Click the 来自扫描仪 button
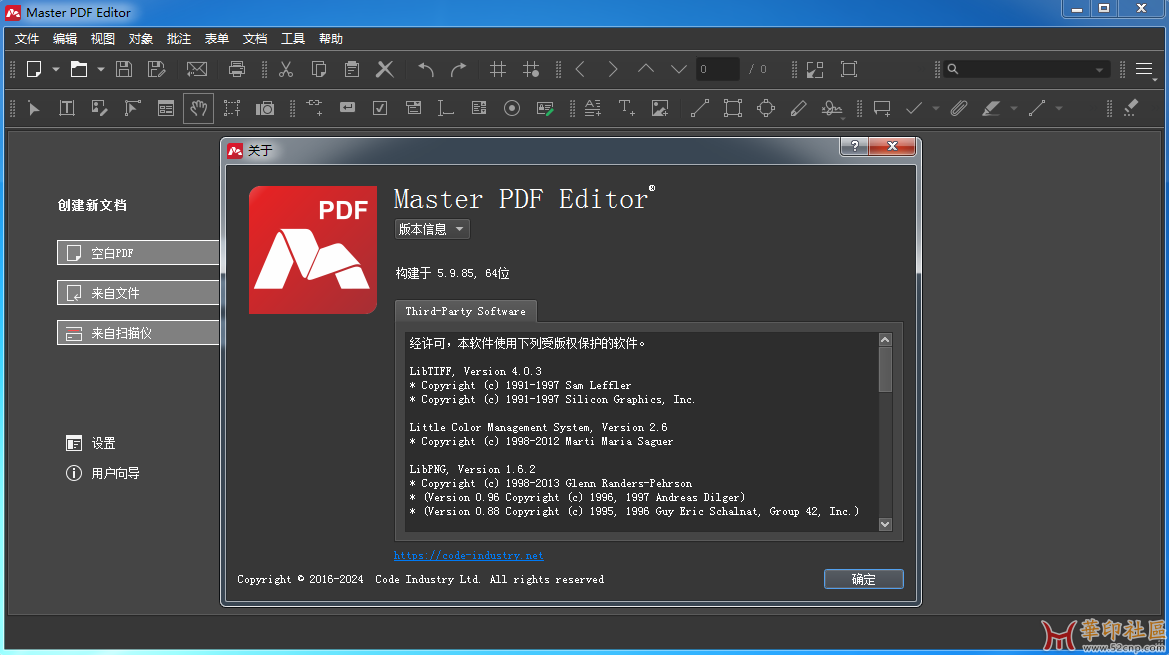The image size is (1169, 655). pyautogui.click(x=139, y=333)
